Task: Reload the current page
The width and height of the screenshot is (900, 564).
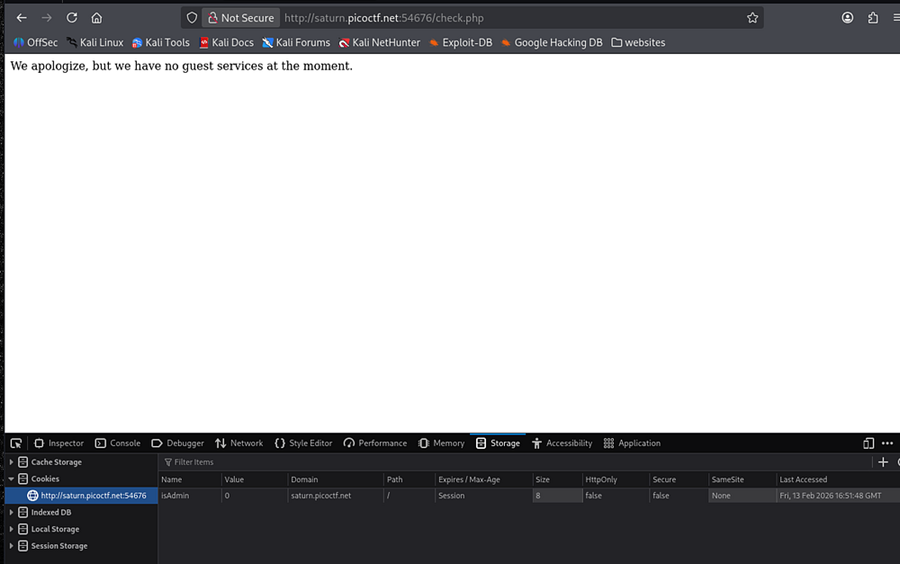Action: (72, 18)
